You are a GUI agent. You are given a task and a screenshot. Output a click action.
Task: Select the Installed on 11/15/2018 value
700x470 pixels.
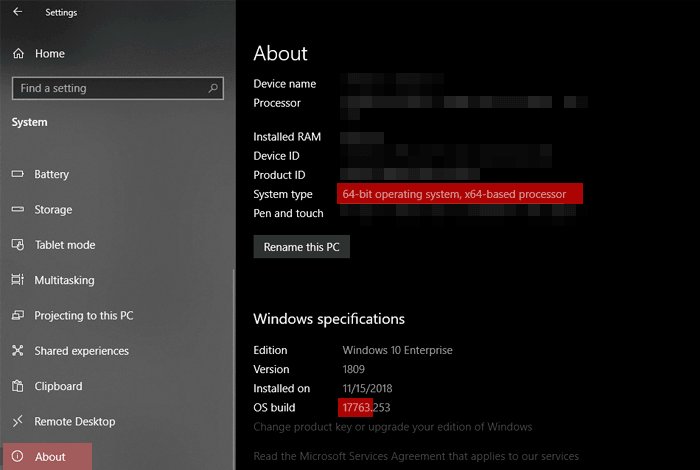tap(367, 388)
